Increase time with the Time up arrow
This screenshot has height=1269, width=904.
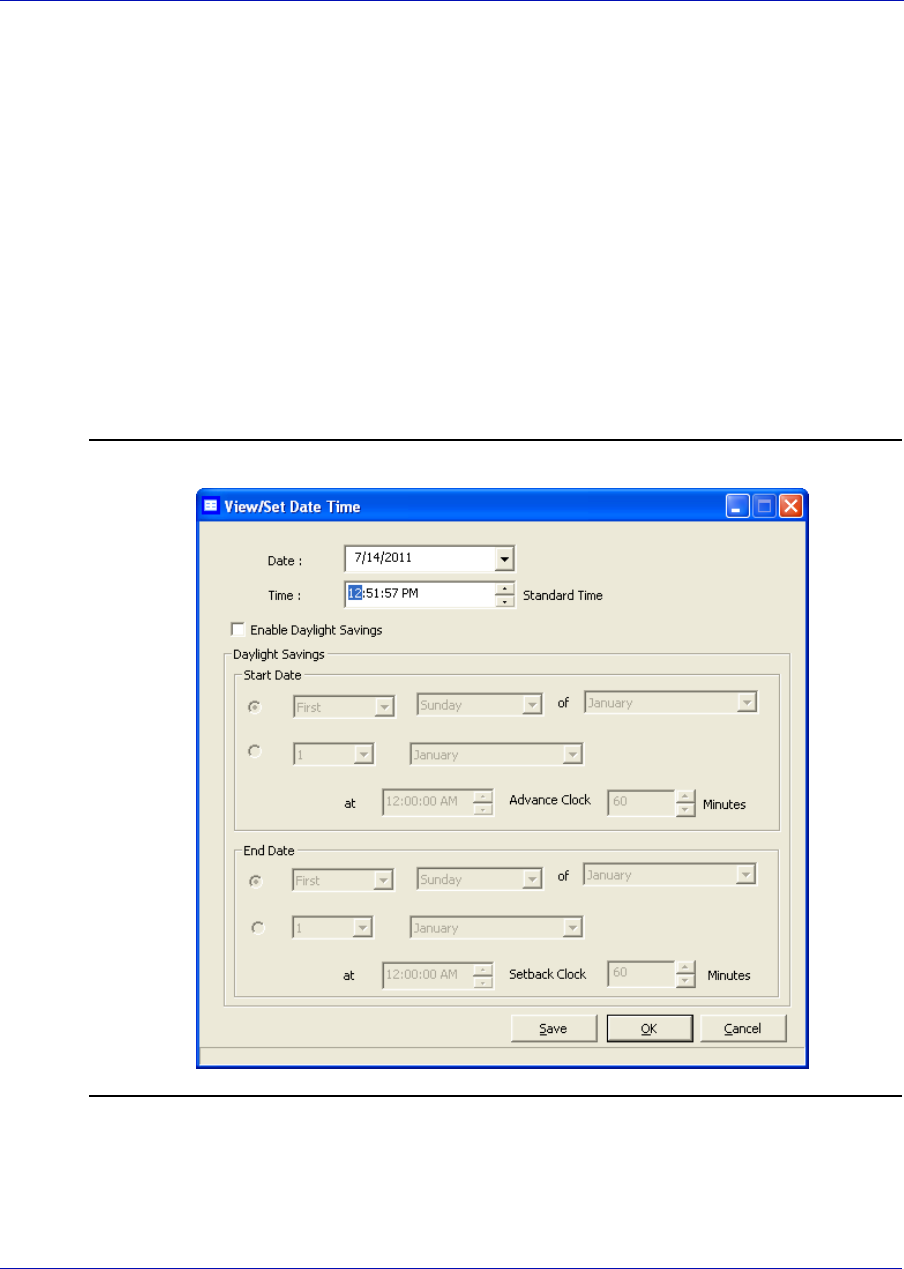505,588
